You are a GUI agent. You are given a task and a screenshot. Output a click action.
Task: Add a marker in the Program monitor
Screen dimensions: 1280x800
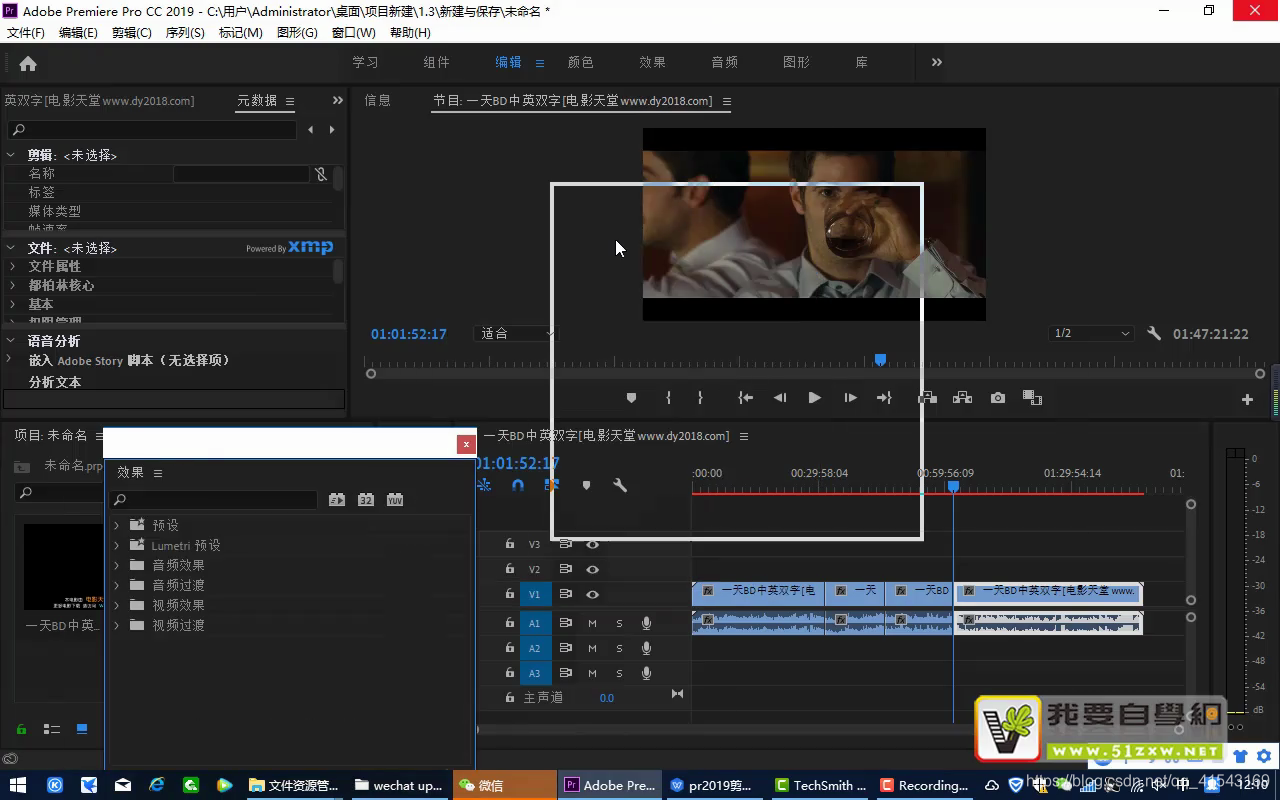[x=631, y=398]
